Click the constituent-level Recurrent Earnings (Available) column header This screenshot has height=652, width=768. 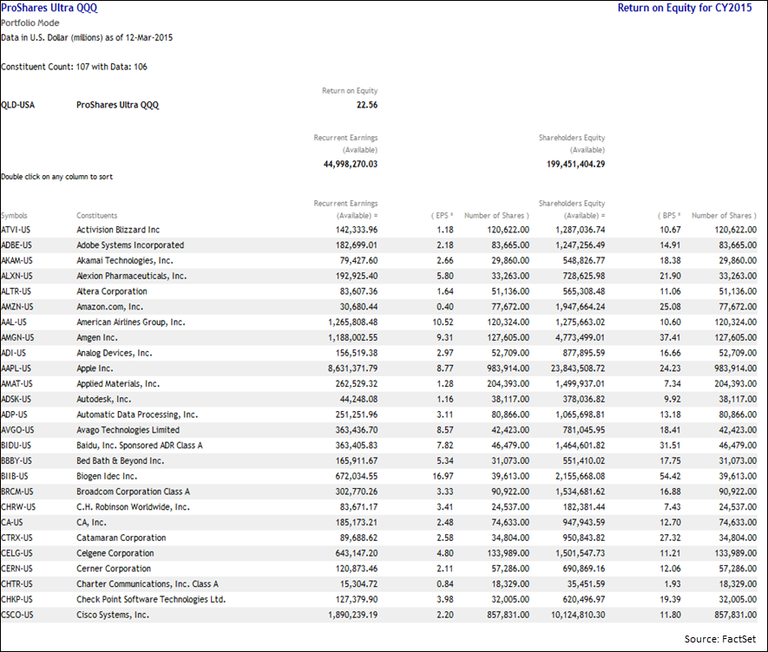(x=346, y=209)
